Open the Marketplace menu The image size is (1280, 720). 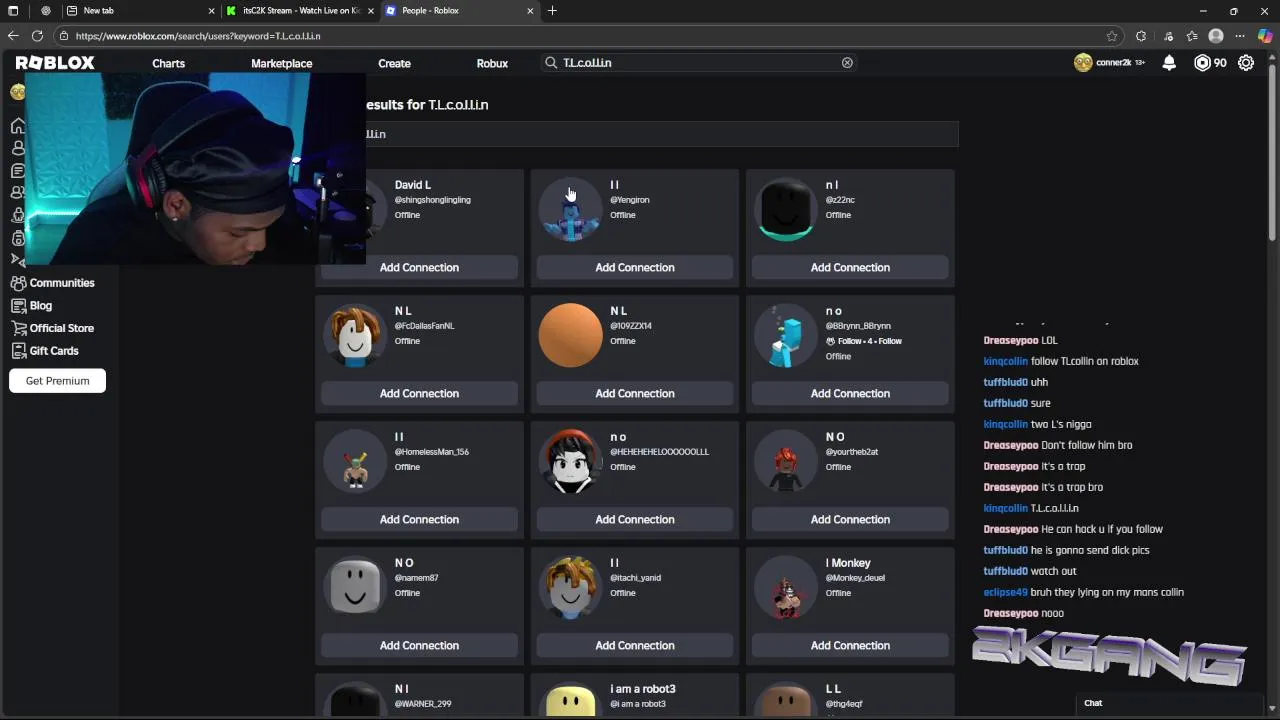point(281,63)
